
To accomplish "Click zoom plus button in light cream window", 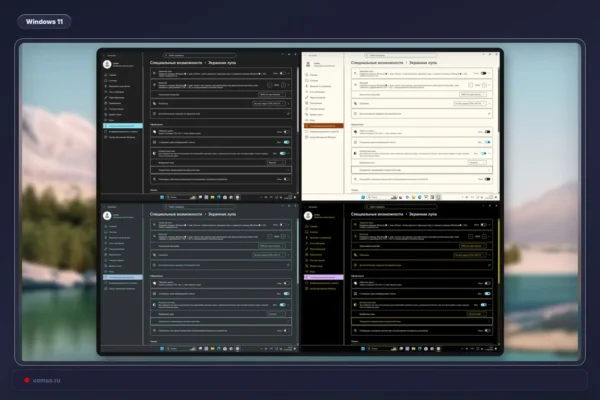I will coord(484,85).
